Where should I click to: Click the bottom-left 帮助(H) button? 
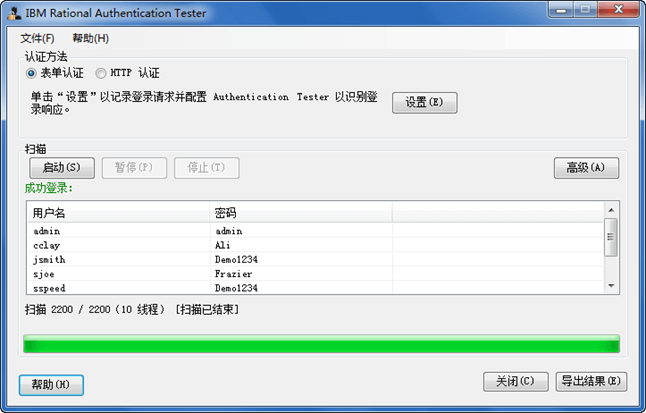(51, 385)
